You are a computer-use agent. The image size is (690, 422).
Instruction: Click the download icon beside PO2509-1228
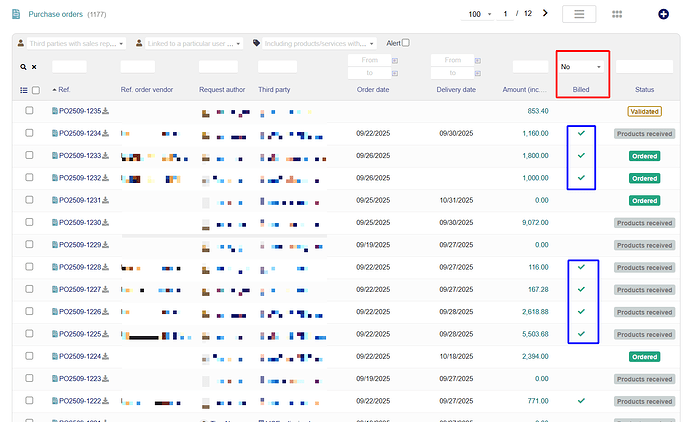coord(106,267)
